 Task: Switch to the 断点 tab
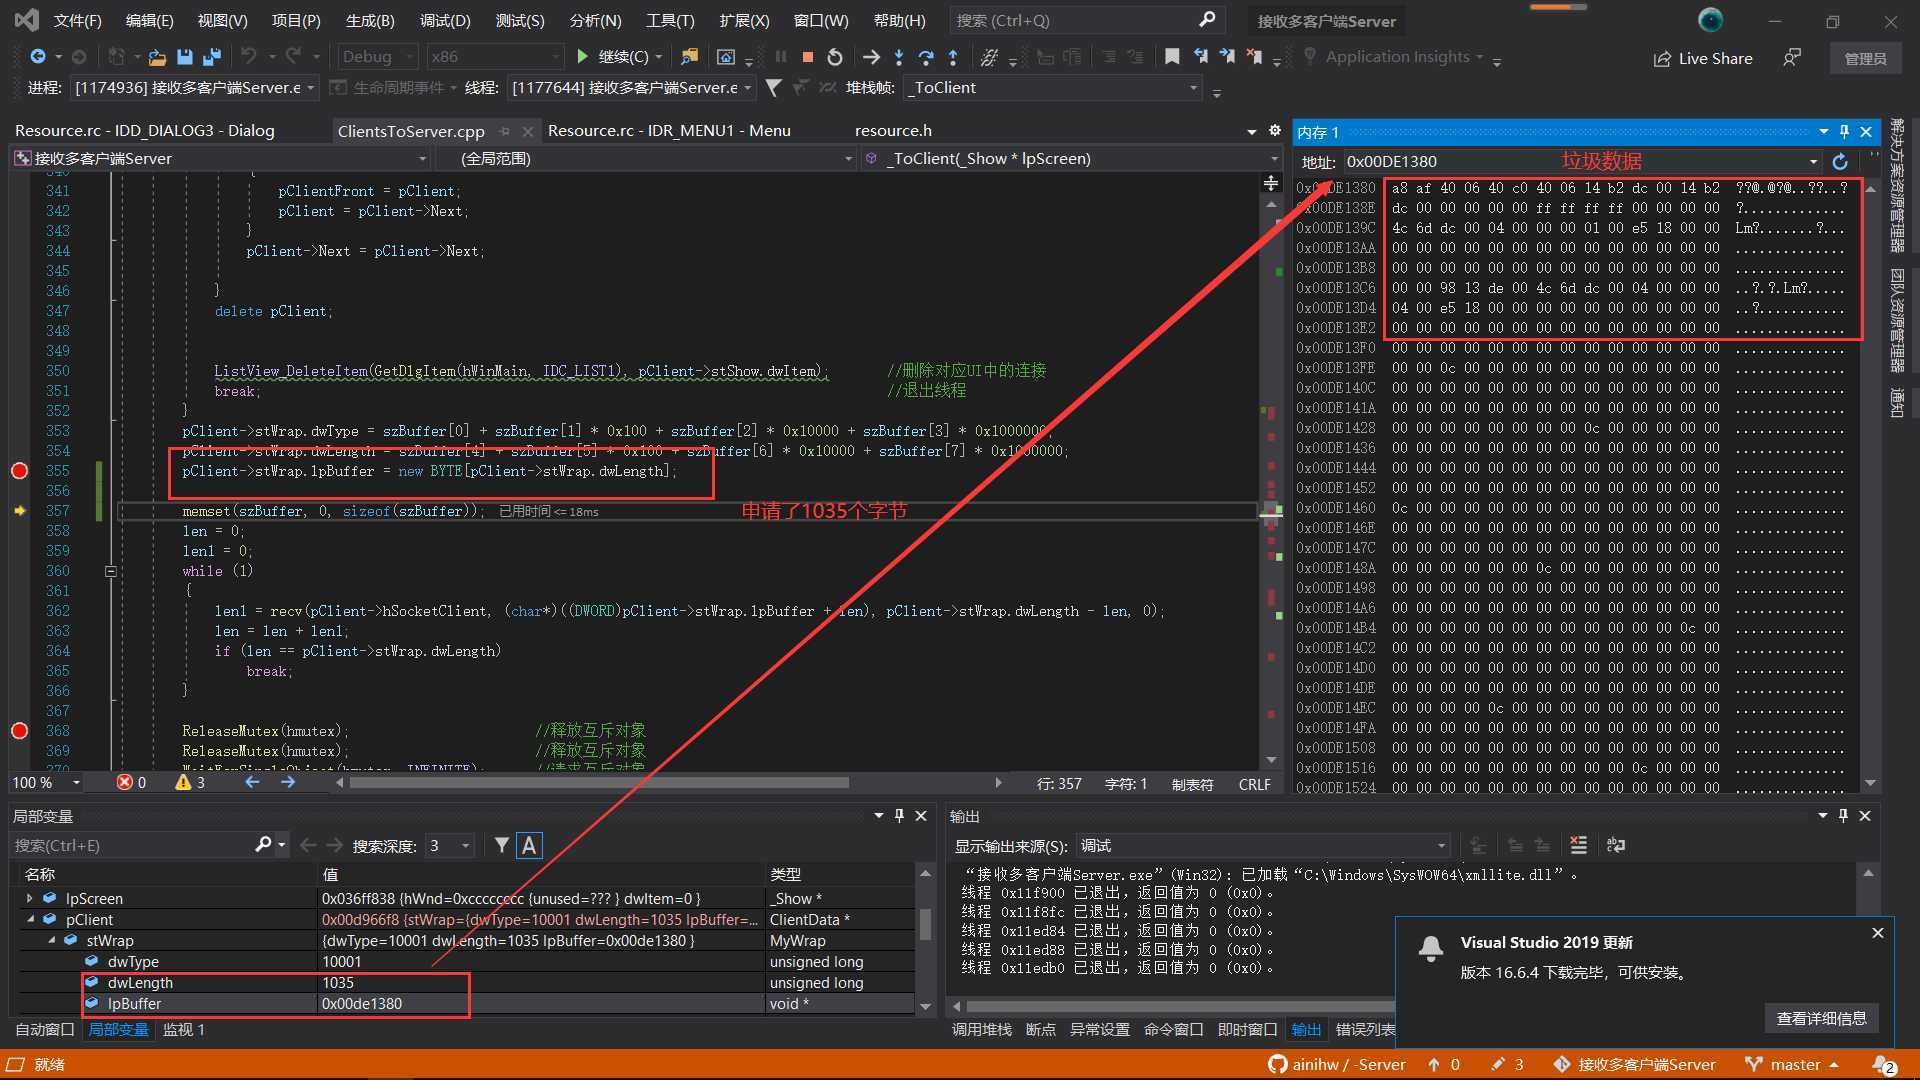pos(1041,1030)
